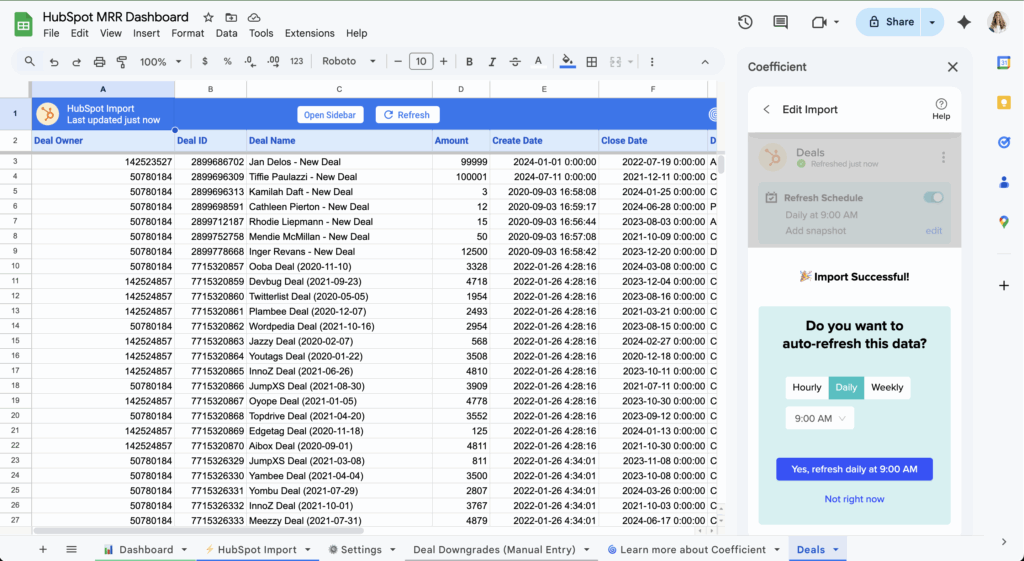Screen dimensions: 1024x561
Task: Print the spreadsheet
Action: click(99, 61)
